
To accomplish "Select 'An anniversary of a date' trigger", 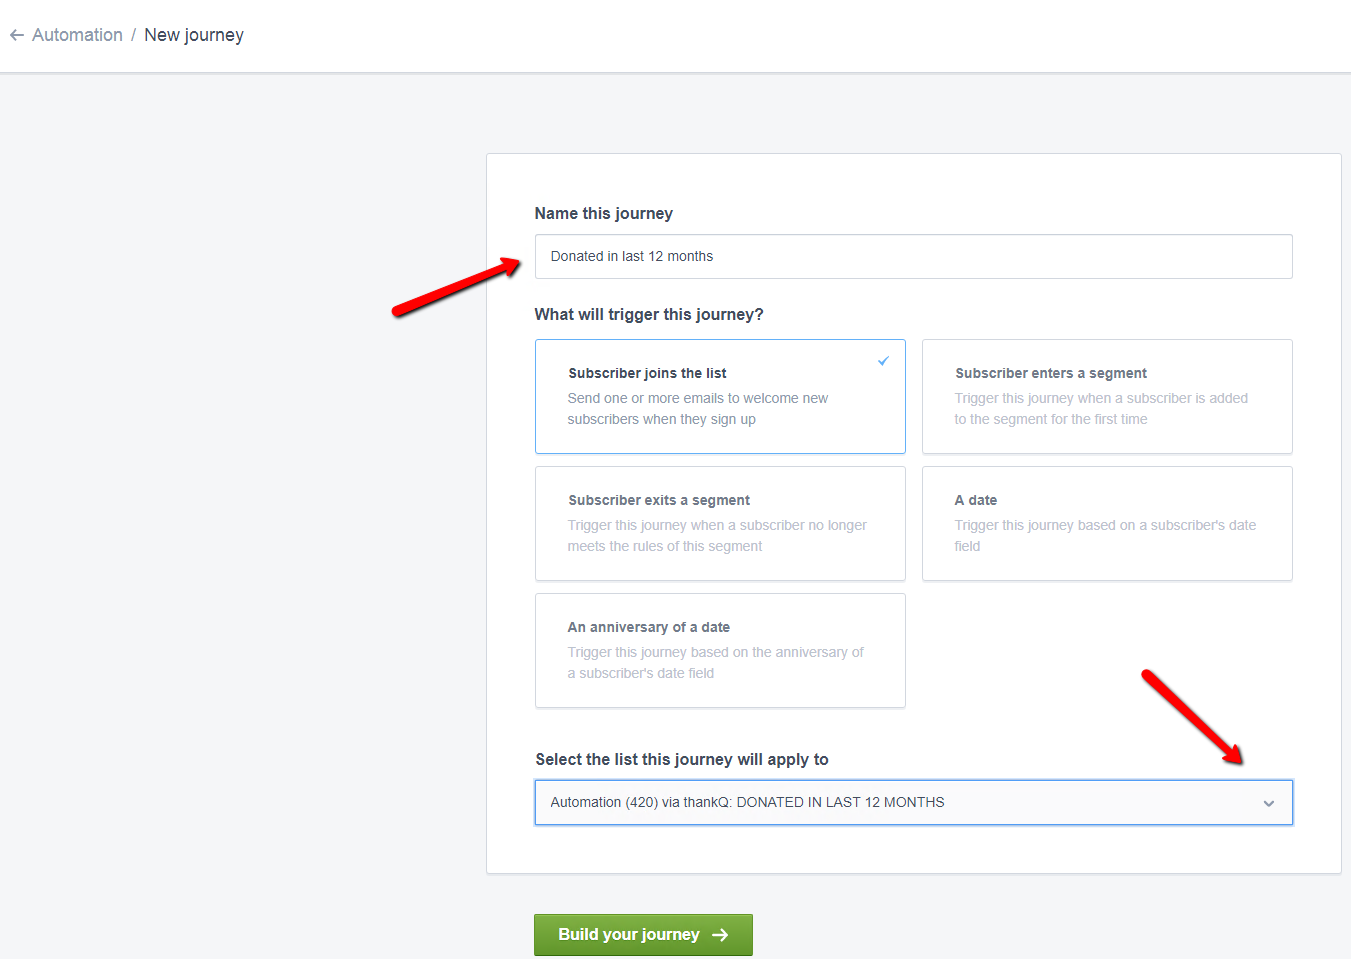I will click(x=720, y=650).
